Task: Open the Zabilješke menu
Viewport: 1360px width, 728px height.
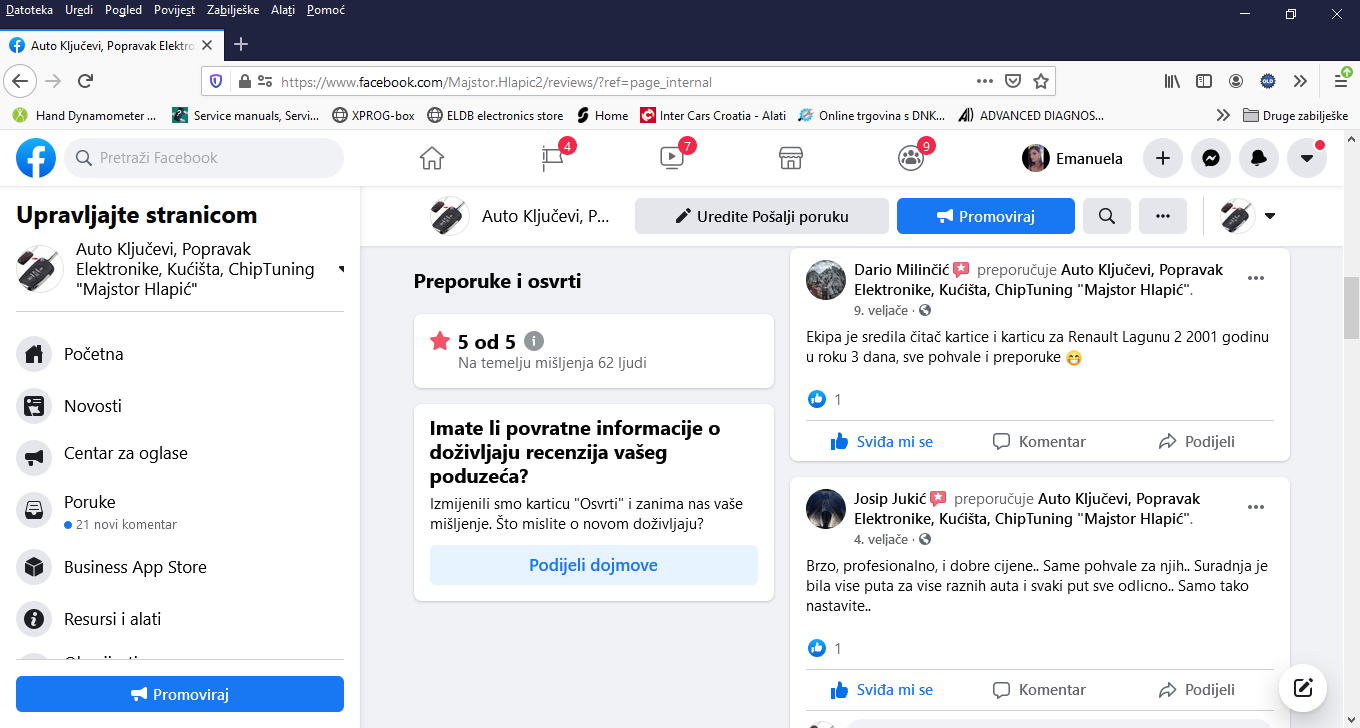Action: coord(233,10)
